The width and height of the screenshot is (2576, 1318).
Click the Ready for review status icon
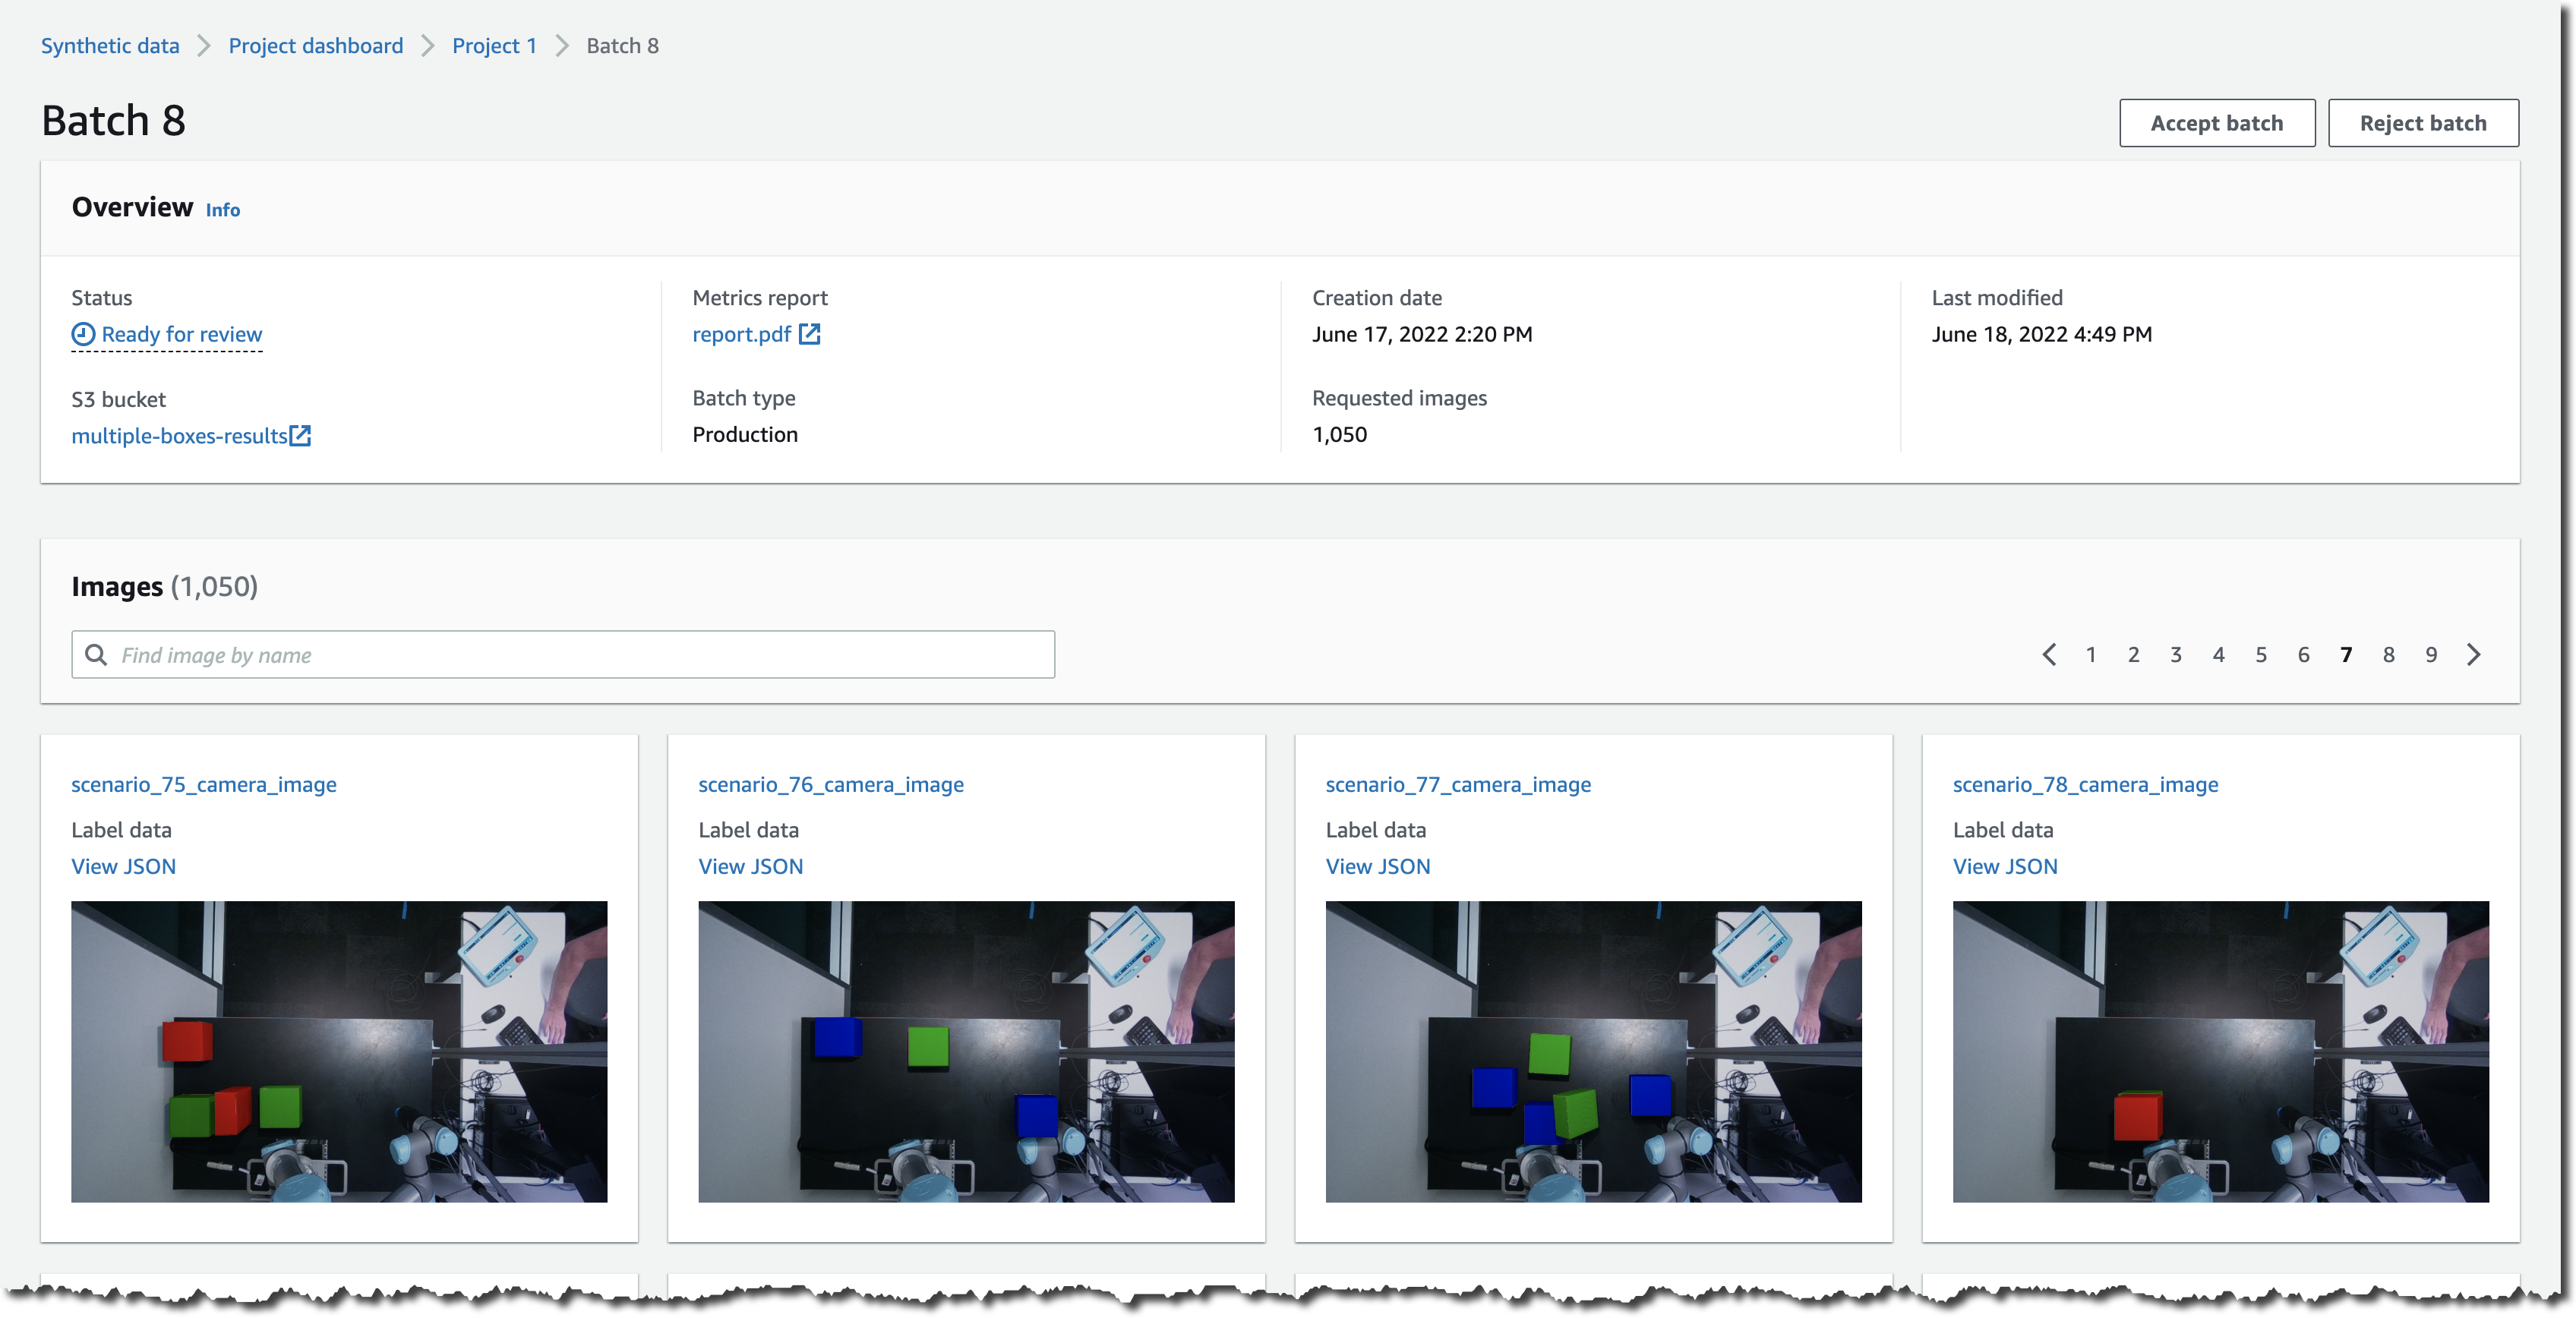coord(83,334)
